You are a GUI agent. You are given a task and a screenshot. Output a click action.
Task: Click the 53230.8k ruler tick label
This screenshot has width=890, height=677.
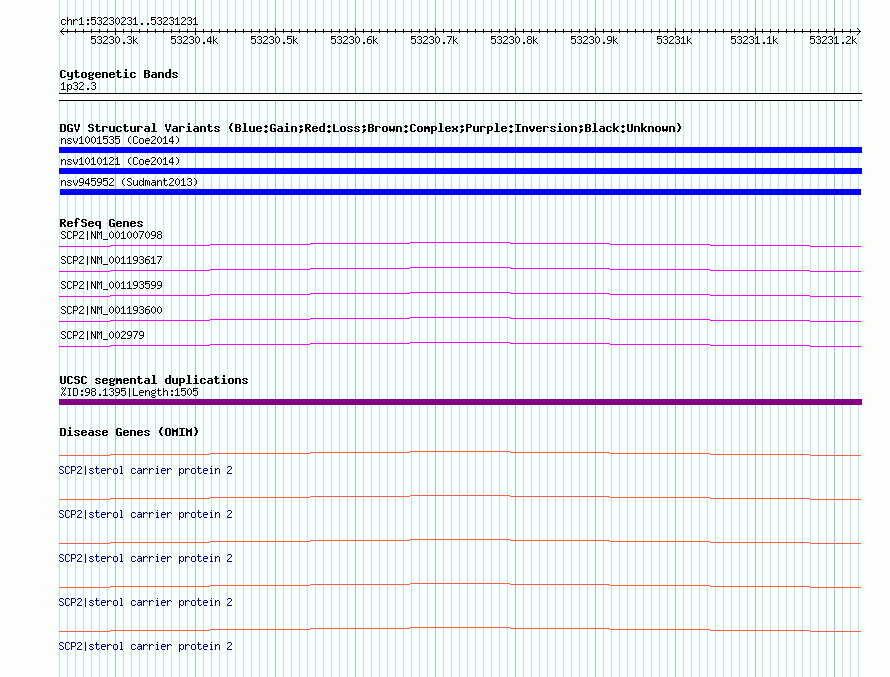(514, 41)
